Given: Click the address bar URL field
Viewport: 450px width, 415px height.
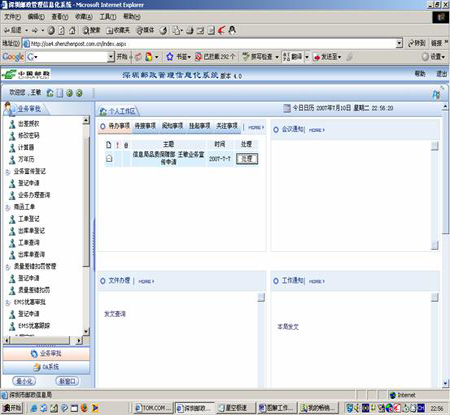Looking at the screenshot, I should [212, 44].
